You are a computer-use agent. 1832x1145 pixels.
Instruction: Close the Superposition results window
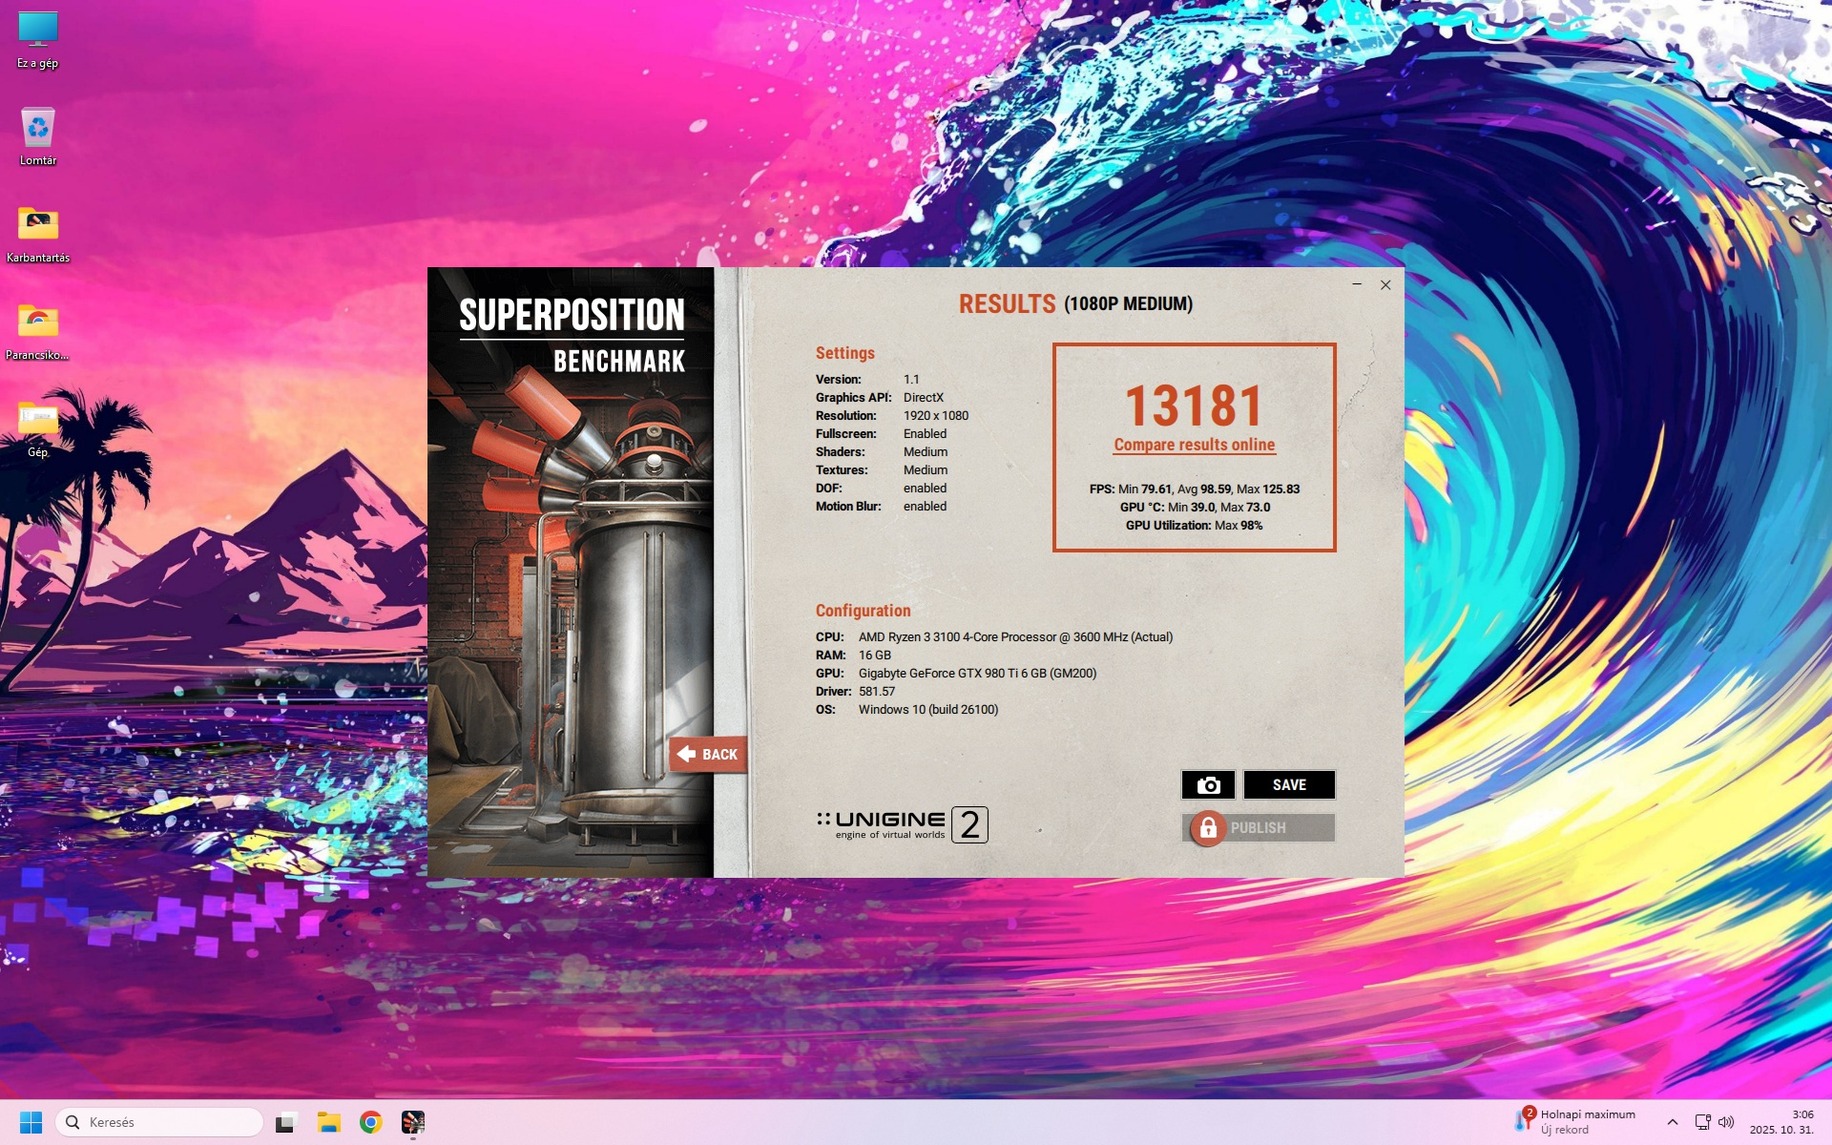(1386, 285)
